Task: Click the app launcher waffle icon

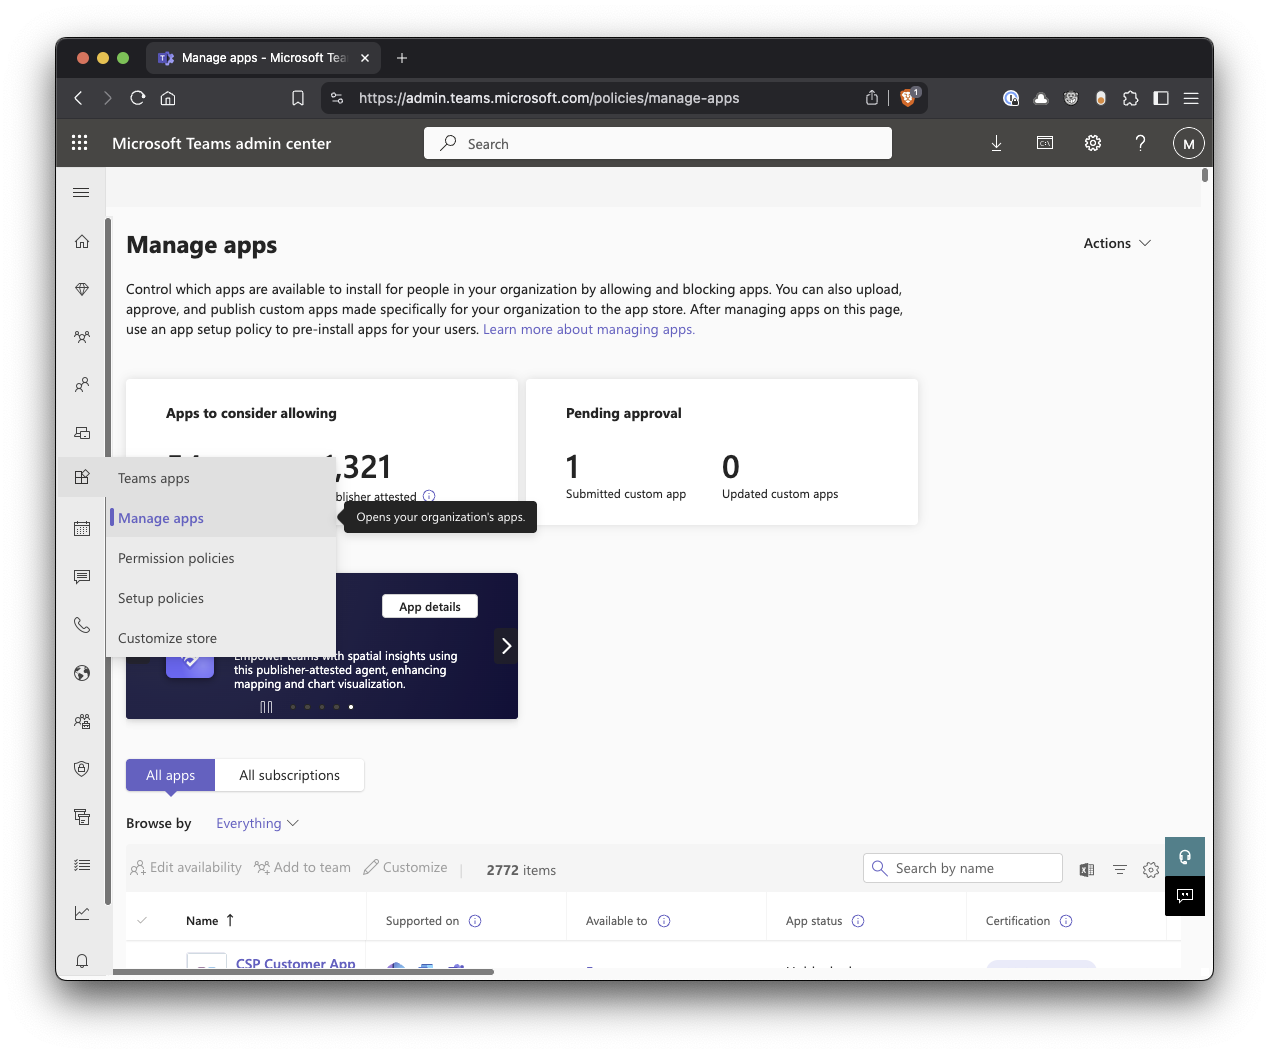Action: pos(80,143)
